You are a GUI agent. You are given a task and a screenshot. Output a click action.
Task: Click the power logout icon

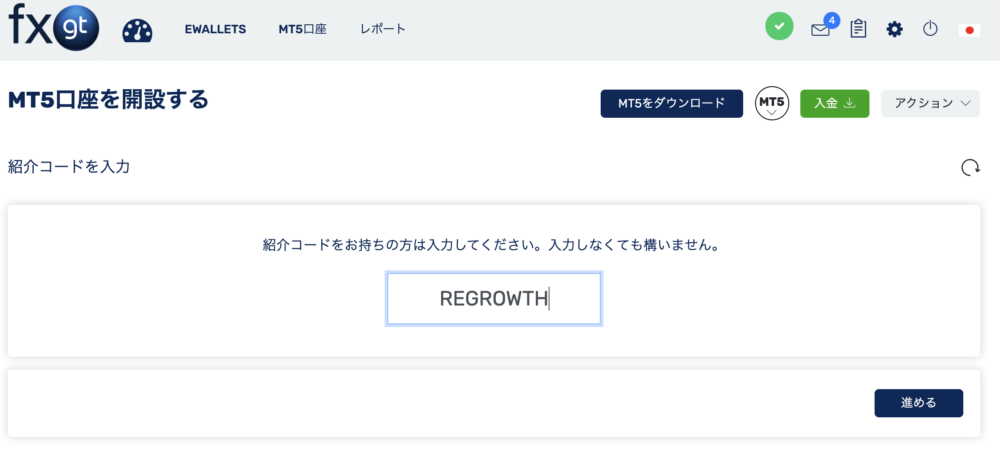(930, 29)
